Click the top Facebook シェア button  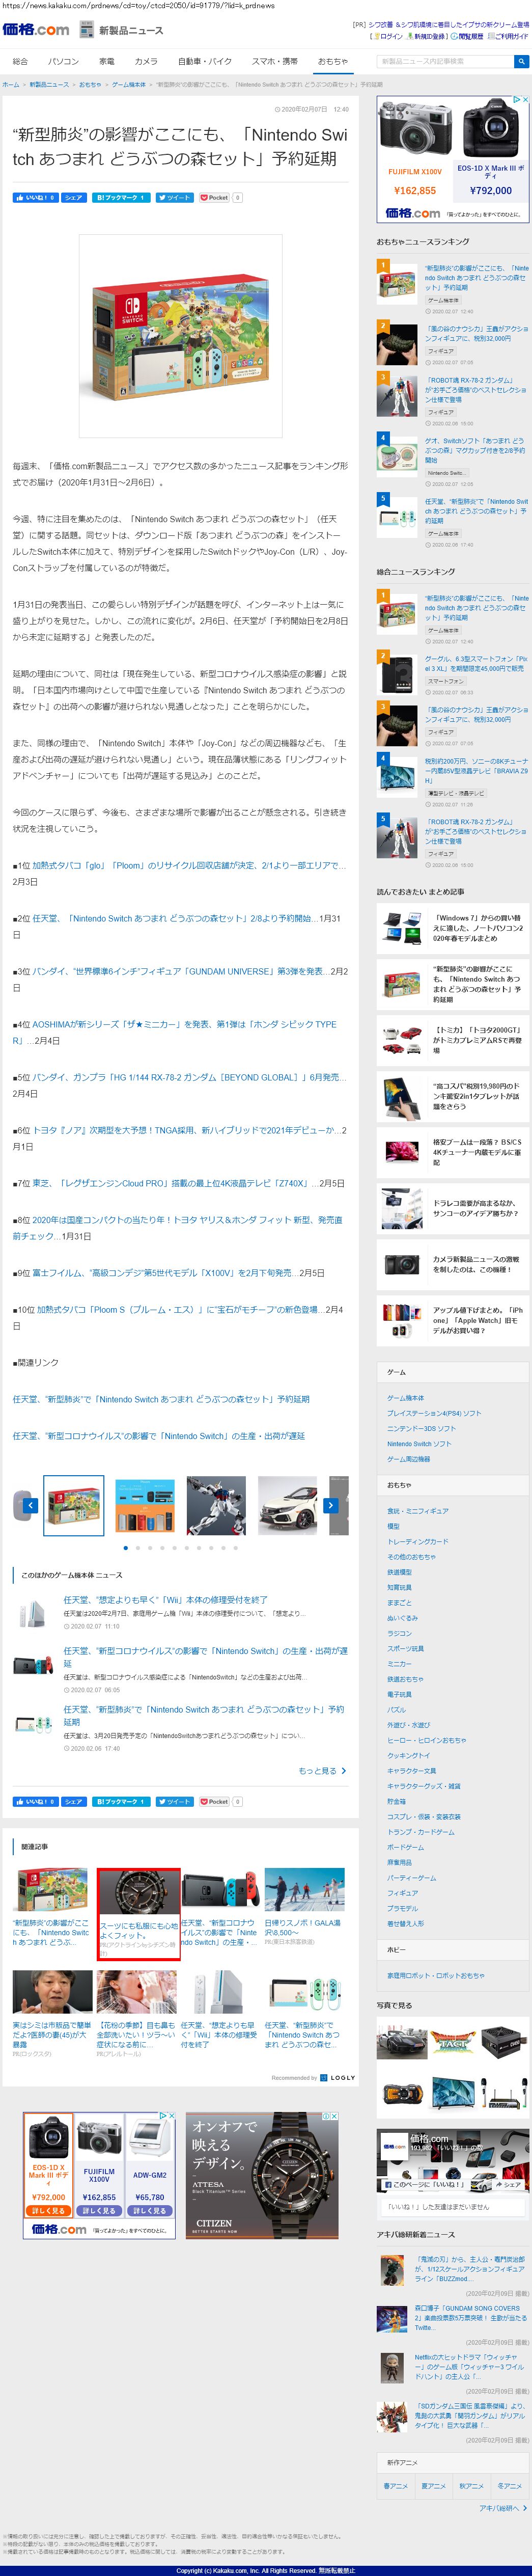(x=73, y=198)
